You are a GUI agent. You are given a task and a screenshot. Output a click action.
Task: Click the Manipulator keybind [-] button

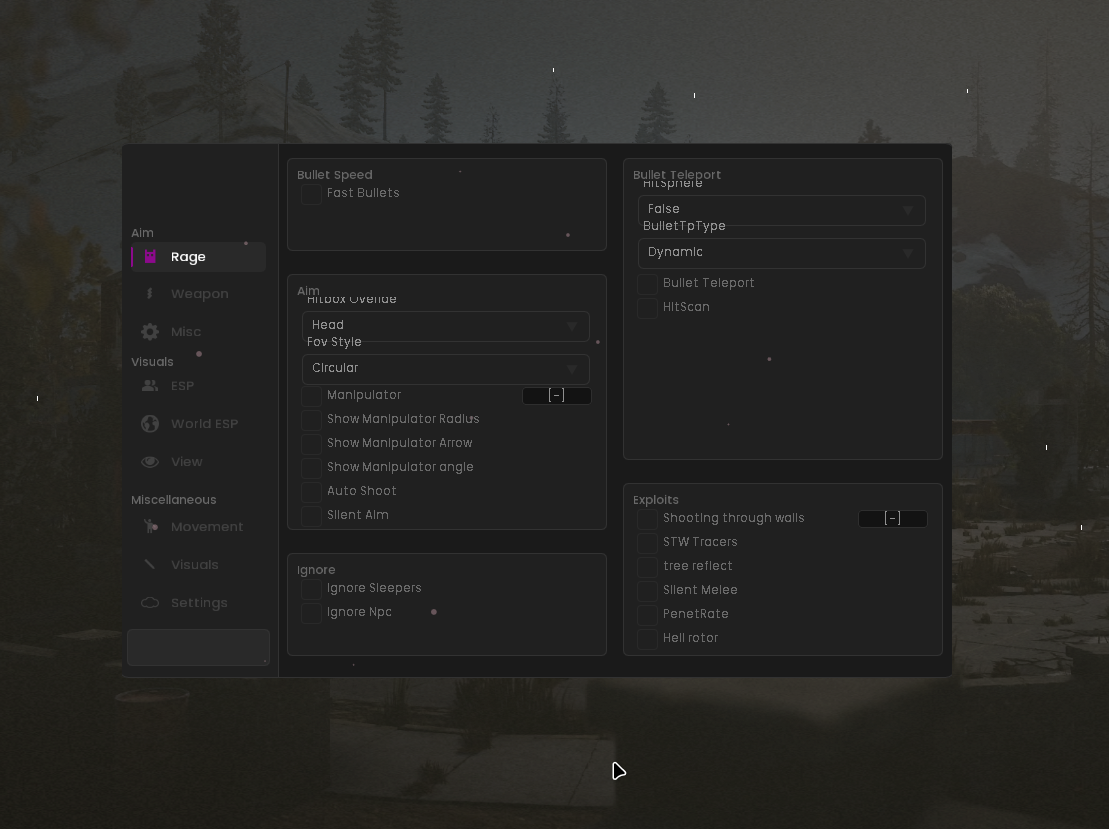[557, 395]
